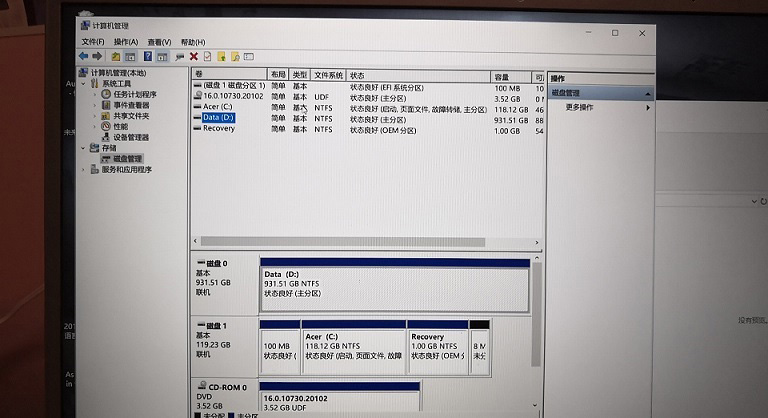This screenshot has height=418, width=768.
Task: Click the CD-ROM 0 disc icon
Action: 202,386
